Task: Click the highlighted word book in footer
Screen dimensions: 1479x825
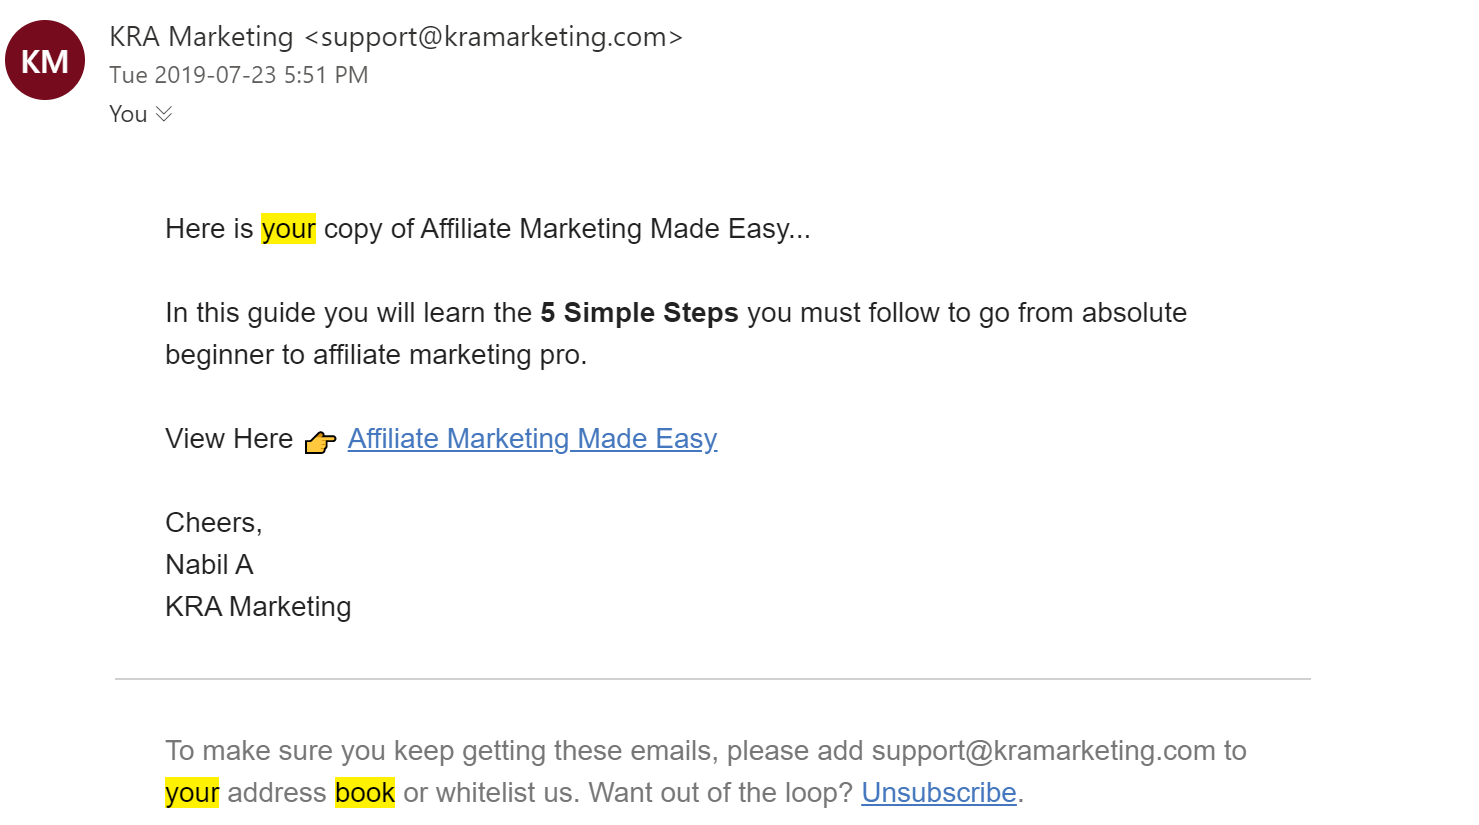Action: [365, 793]
